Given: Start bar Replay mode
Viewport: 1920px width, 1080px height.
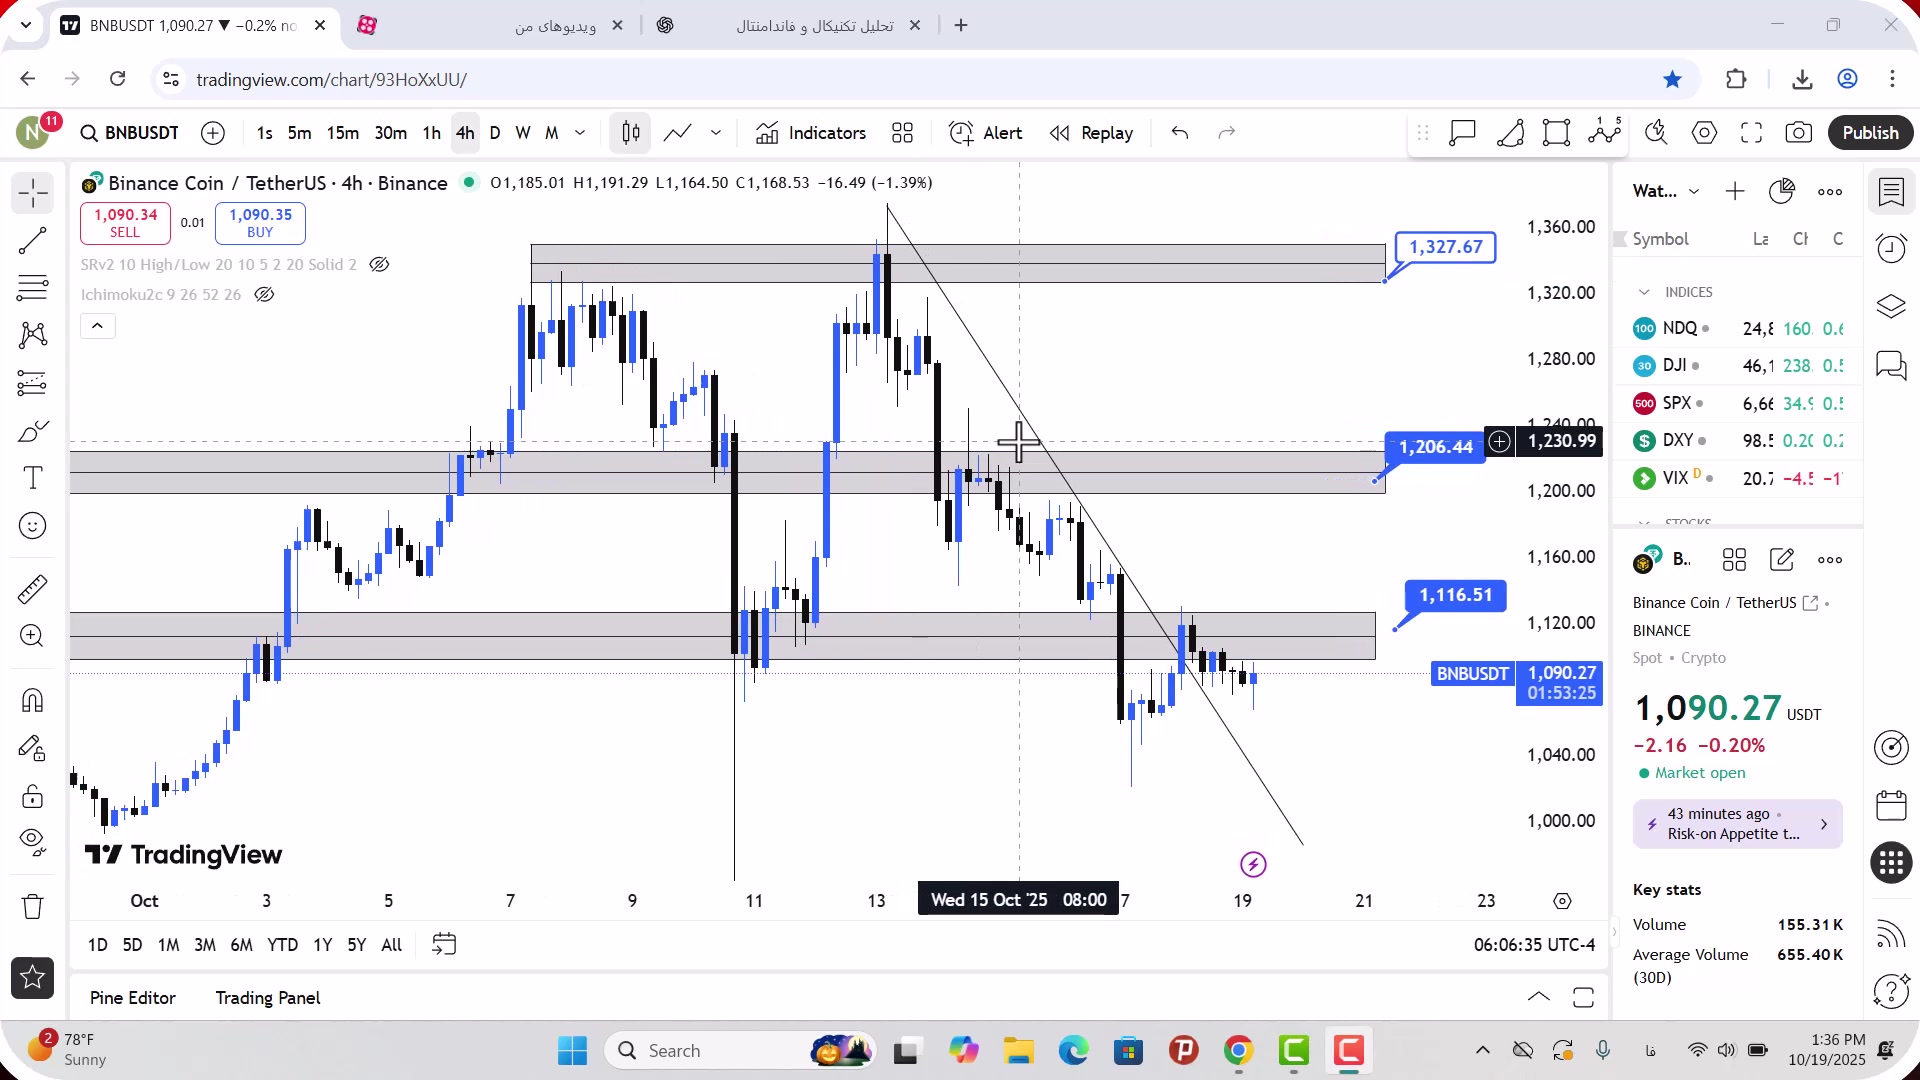Looking at the screenshot, I should point(1091,133).
